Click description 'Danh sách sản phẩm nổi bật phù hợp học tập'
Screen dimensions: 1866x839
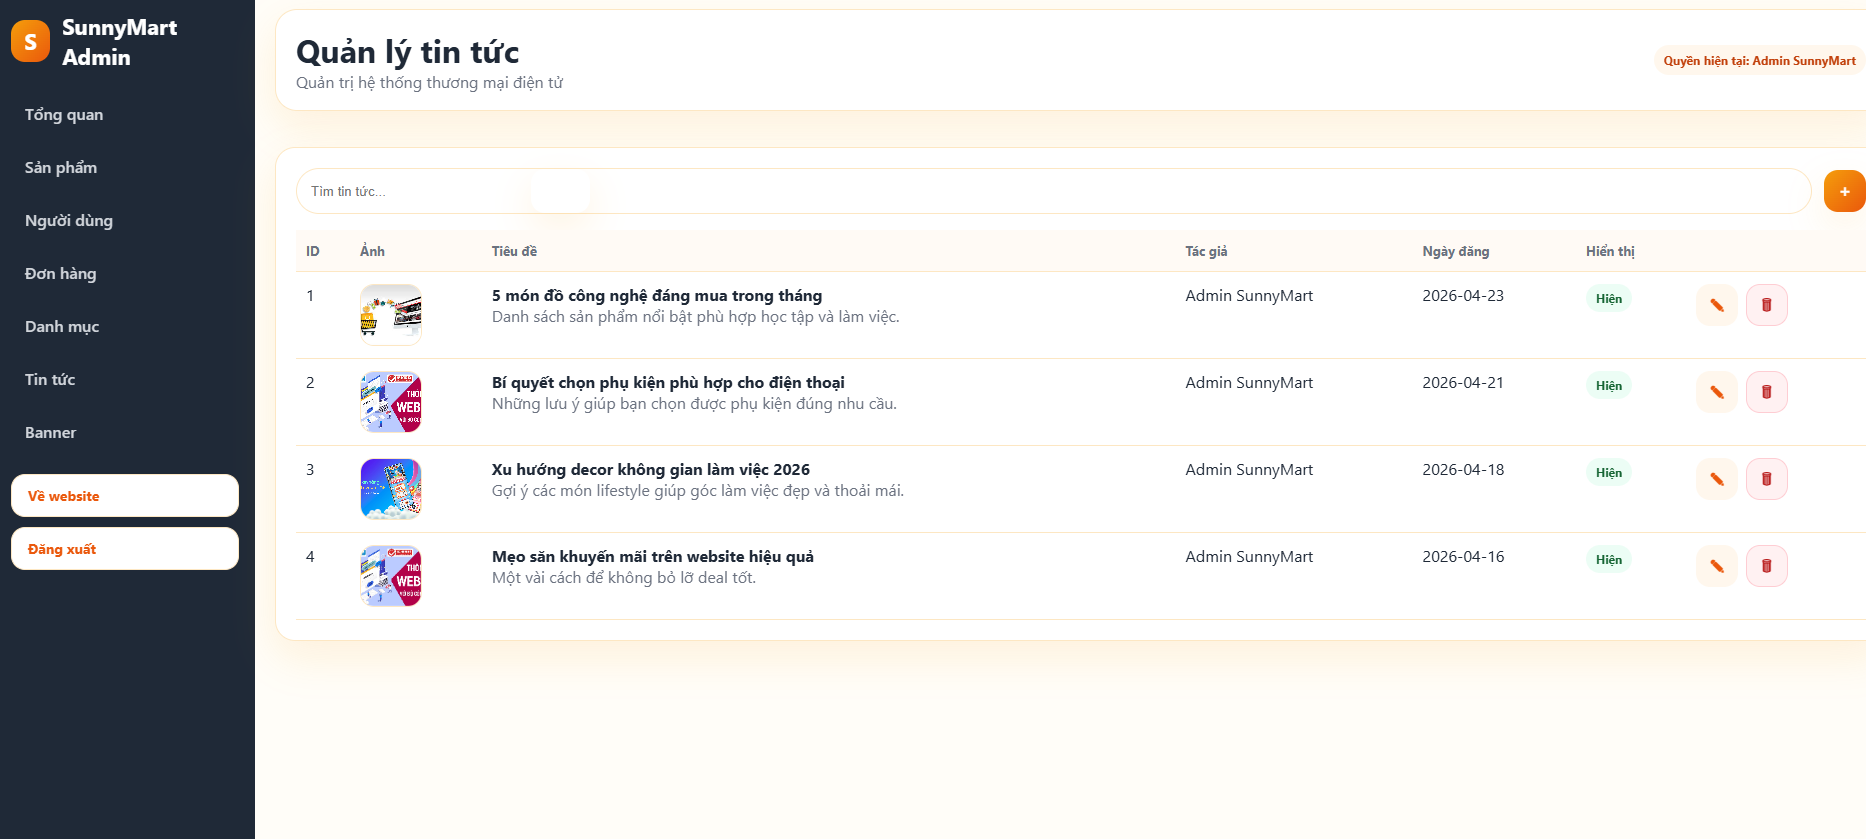point(696,317)
